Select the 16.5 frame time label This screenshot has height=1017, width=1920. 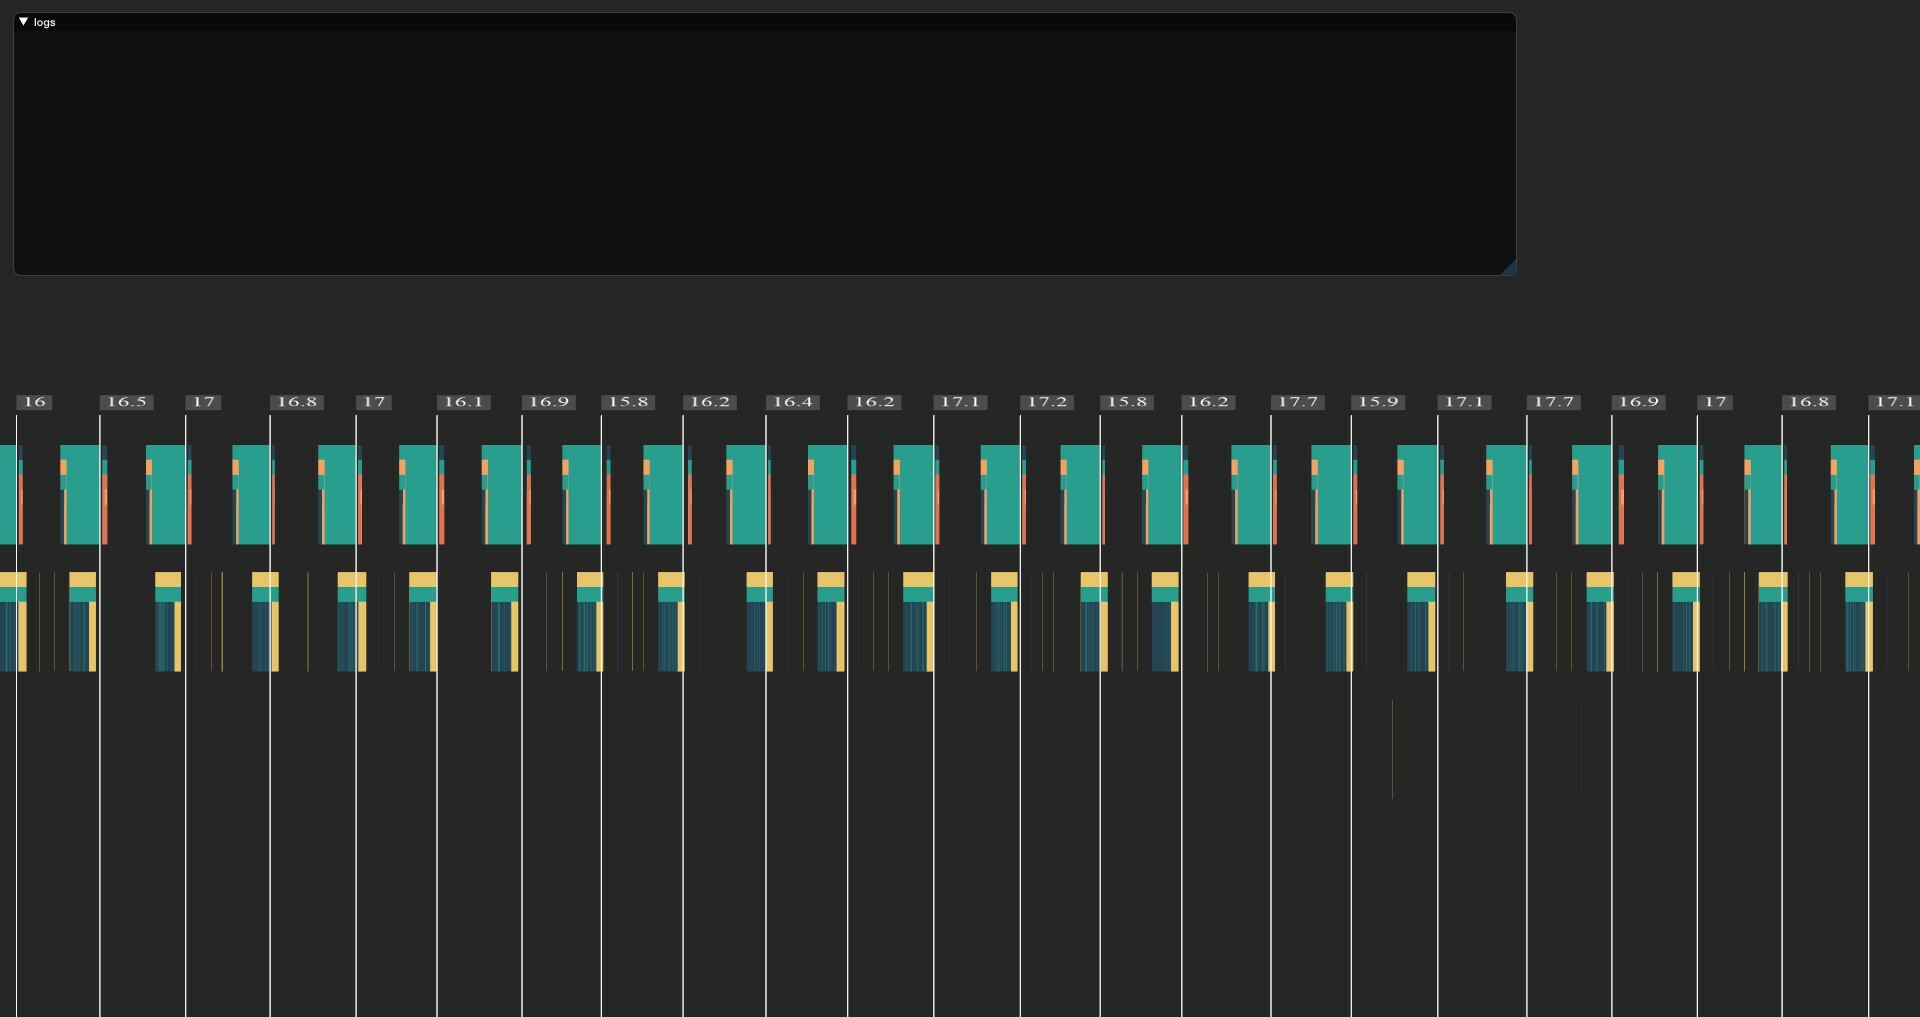click(x=127, y=402)
